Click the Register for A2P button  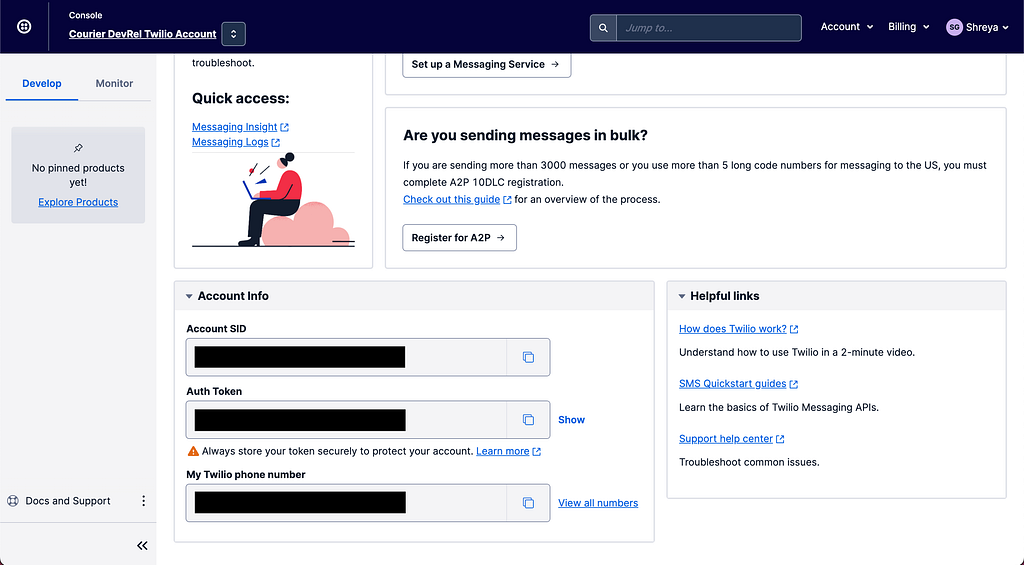tap(459, 238)
